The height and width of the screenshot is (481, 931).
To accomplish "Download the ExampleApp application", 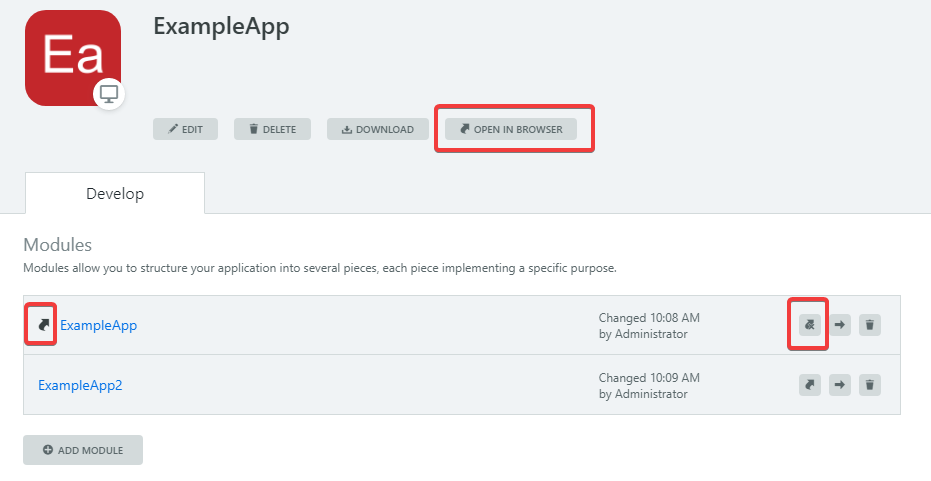I will coord(378,129).
